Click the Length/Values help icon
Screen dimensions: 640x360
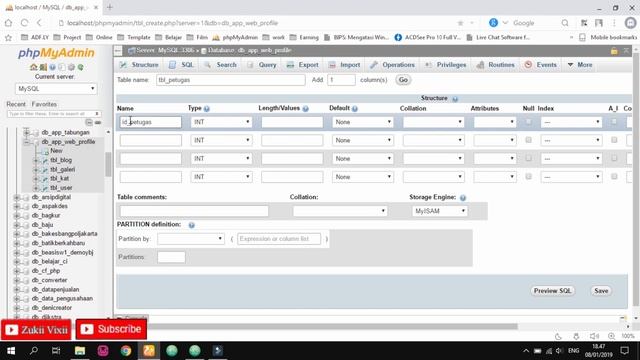click(305, 109)
